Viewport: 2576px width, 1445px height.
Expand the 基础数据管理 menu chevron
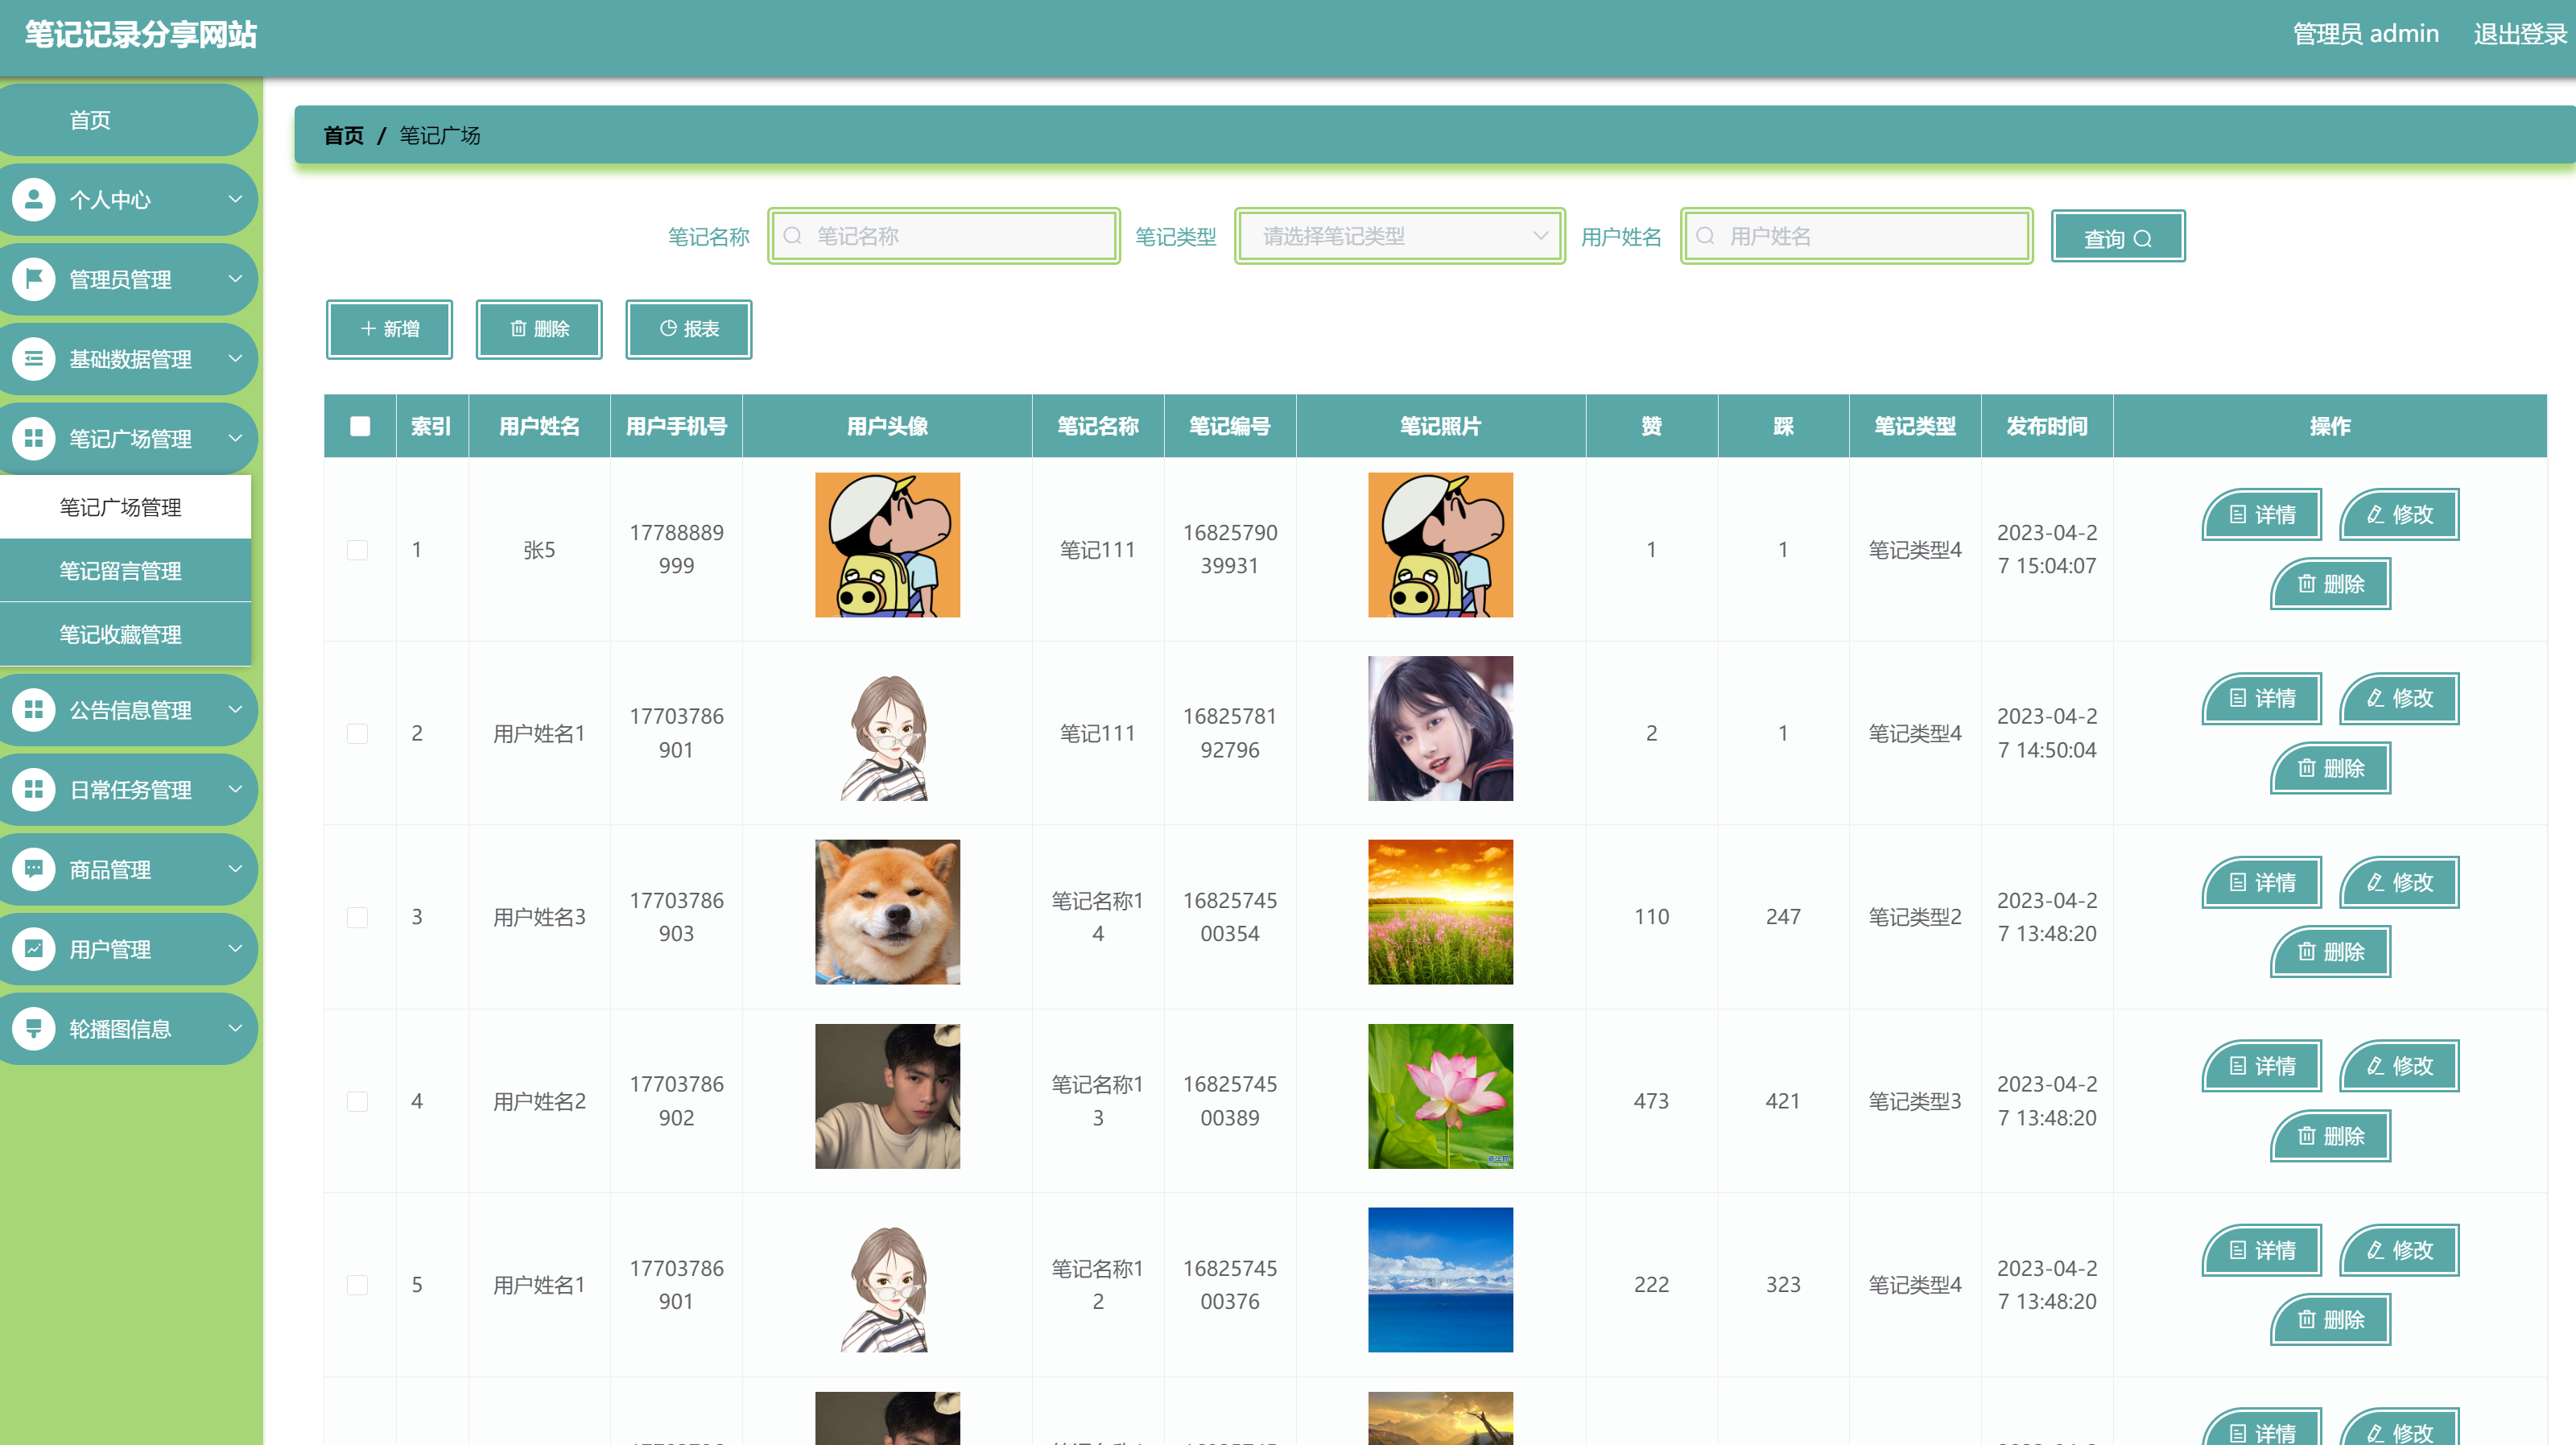pyautogui.click(x=236, y=359)
